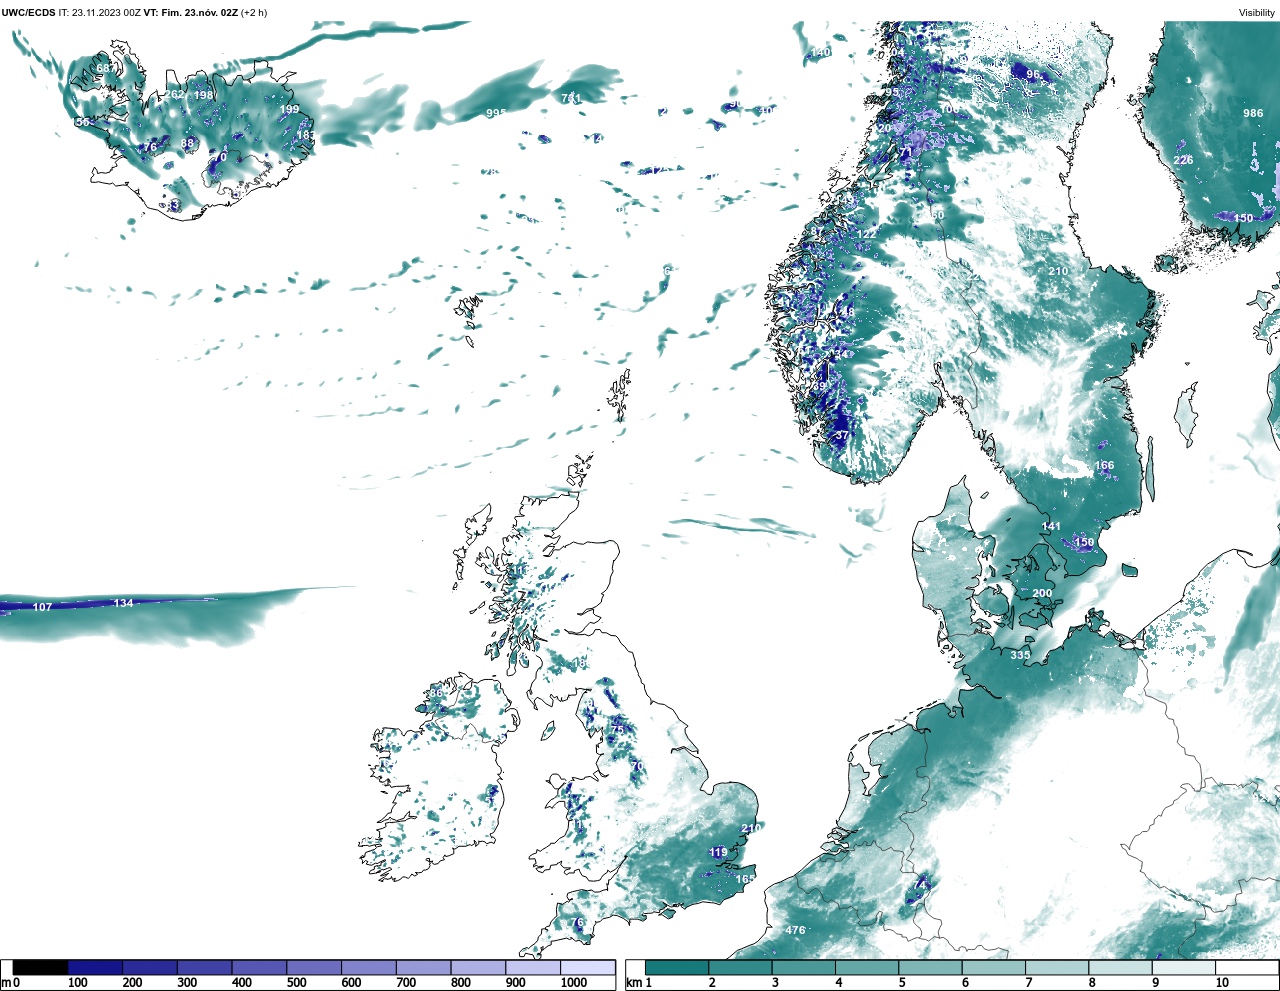This screenshot has width=1280, height=991.
Task: Click the '140' value at the top near Norway
Action: [x=821, y=52]
